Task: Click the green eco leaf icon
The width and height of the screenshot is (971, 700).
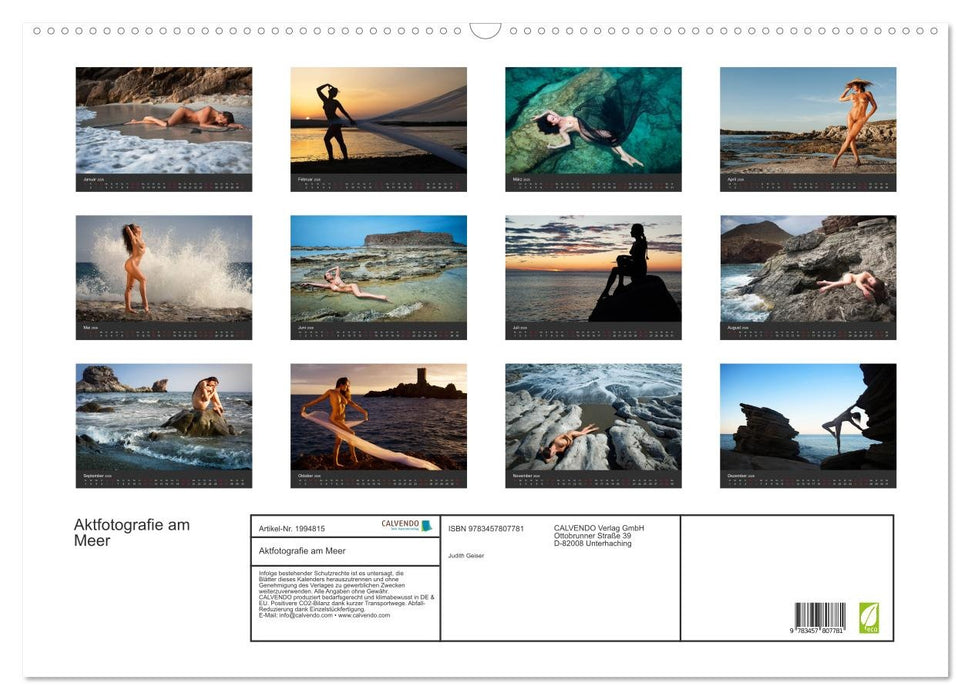Action: tap(869, 620)
